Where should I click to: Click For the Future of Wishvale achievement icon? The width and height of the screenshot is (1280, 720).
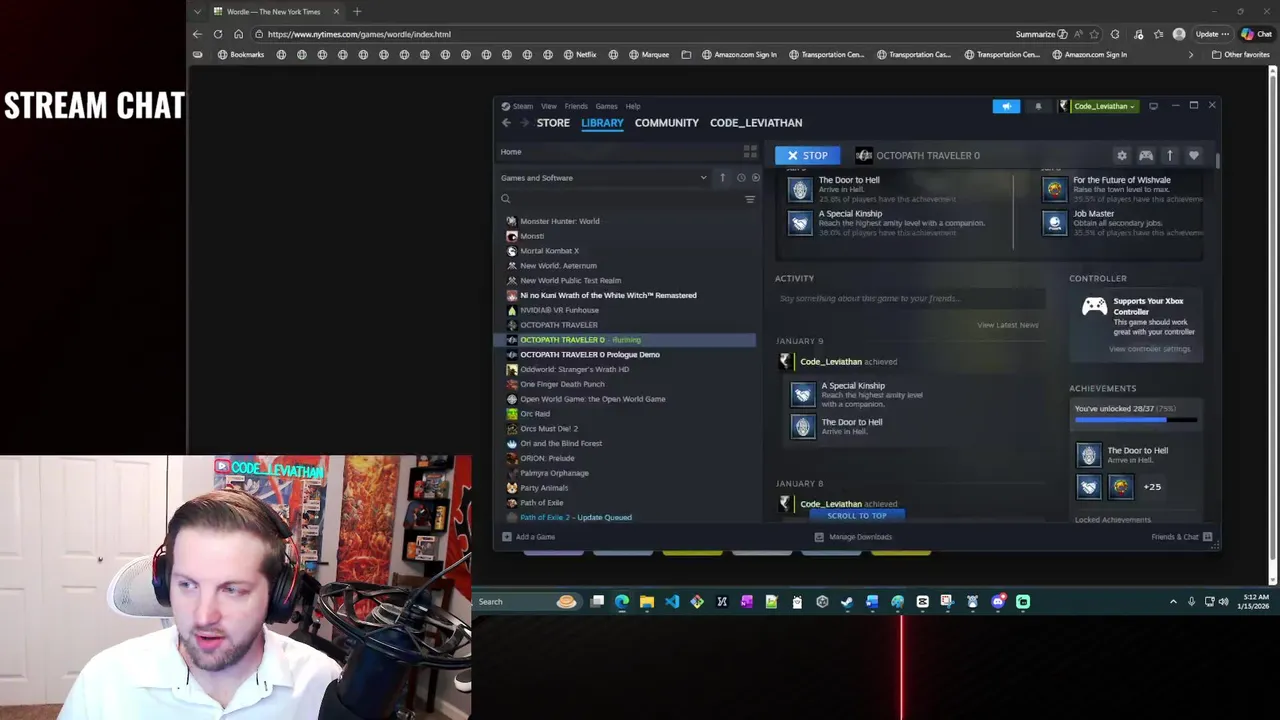(x=1055, y=188)
